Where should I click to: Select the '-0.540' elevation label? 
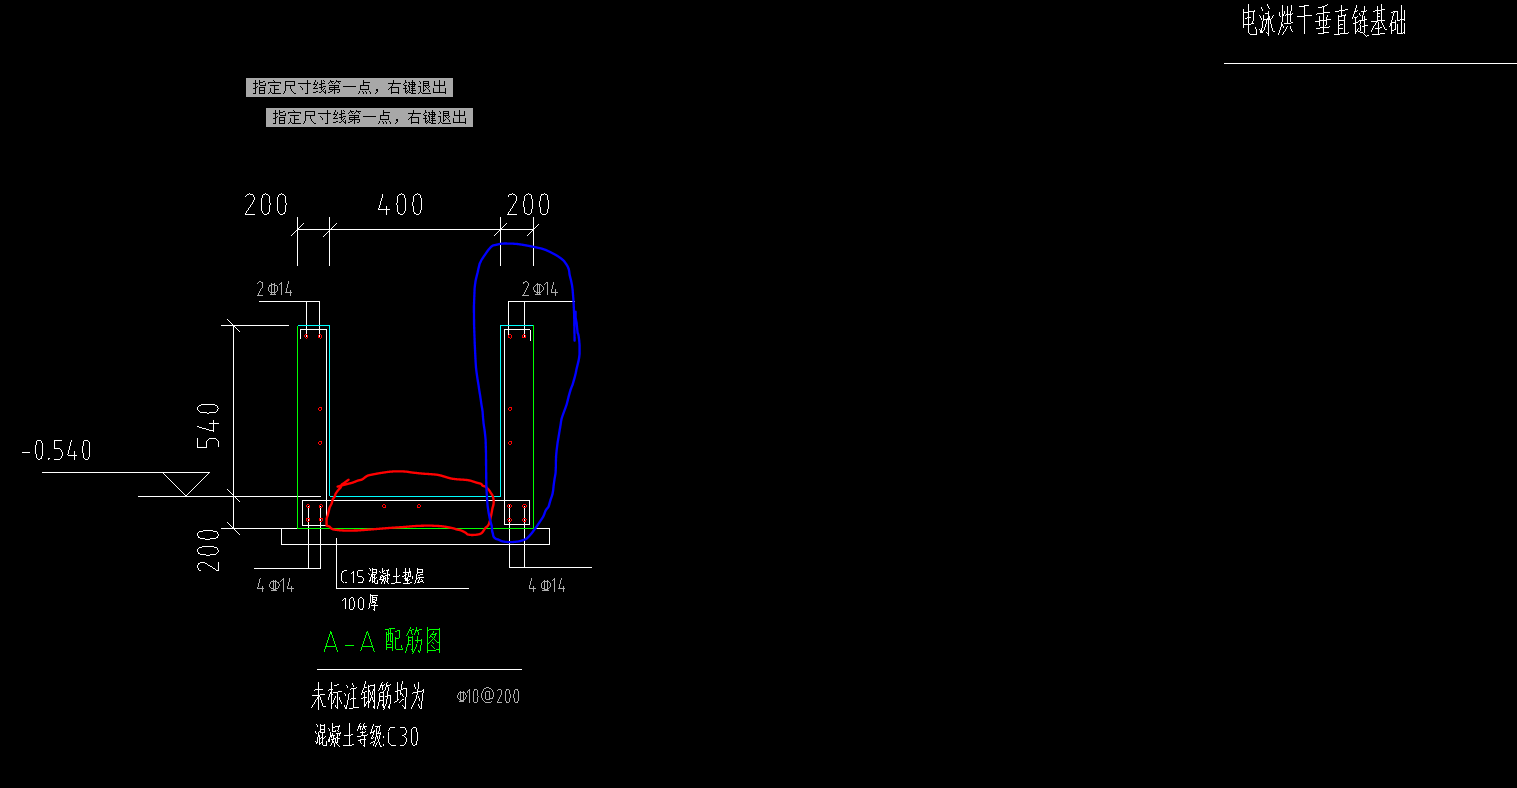(57, 452)
